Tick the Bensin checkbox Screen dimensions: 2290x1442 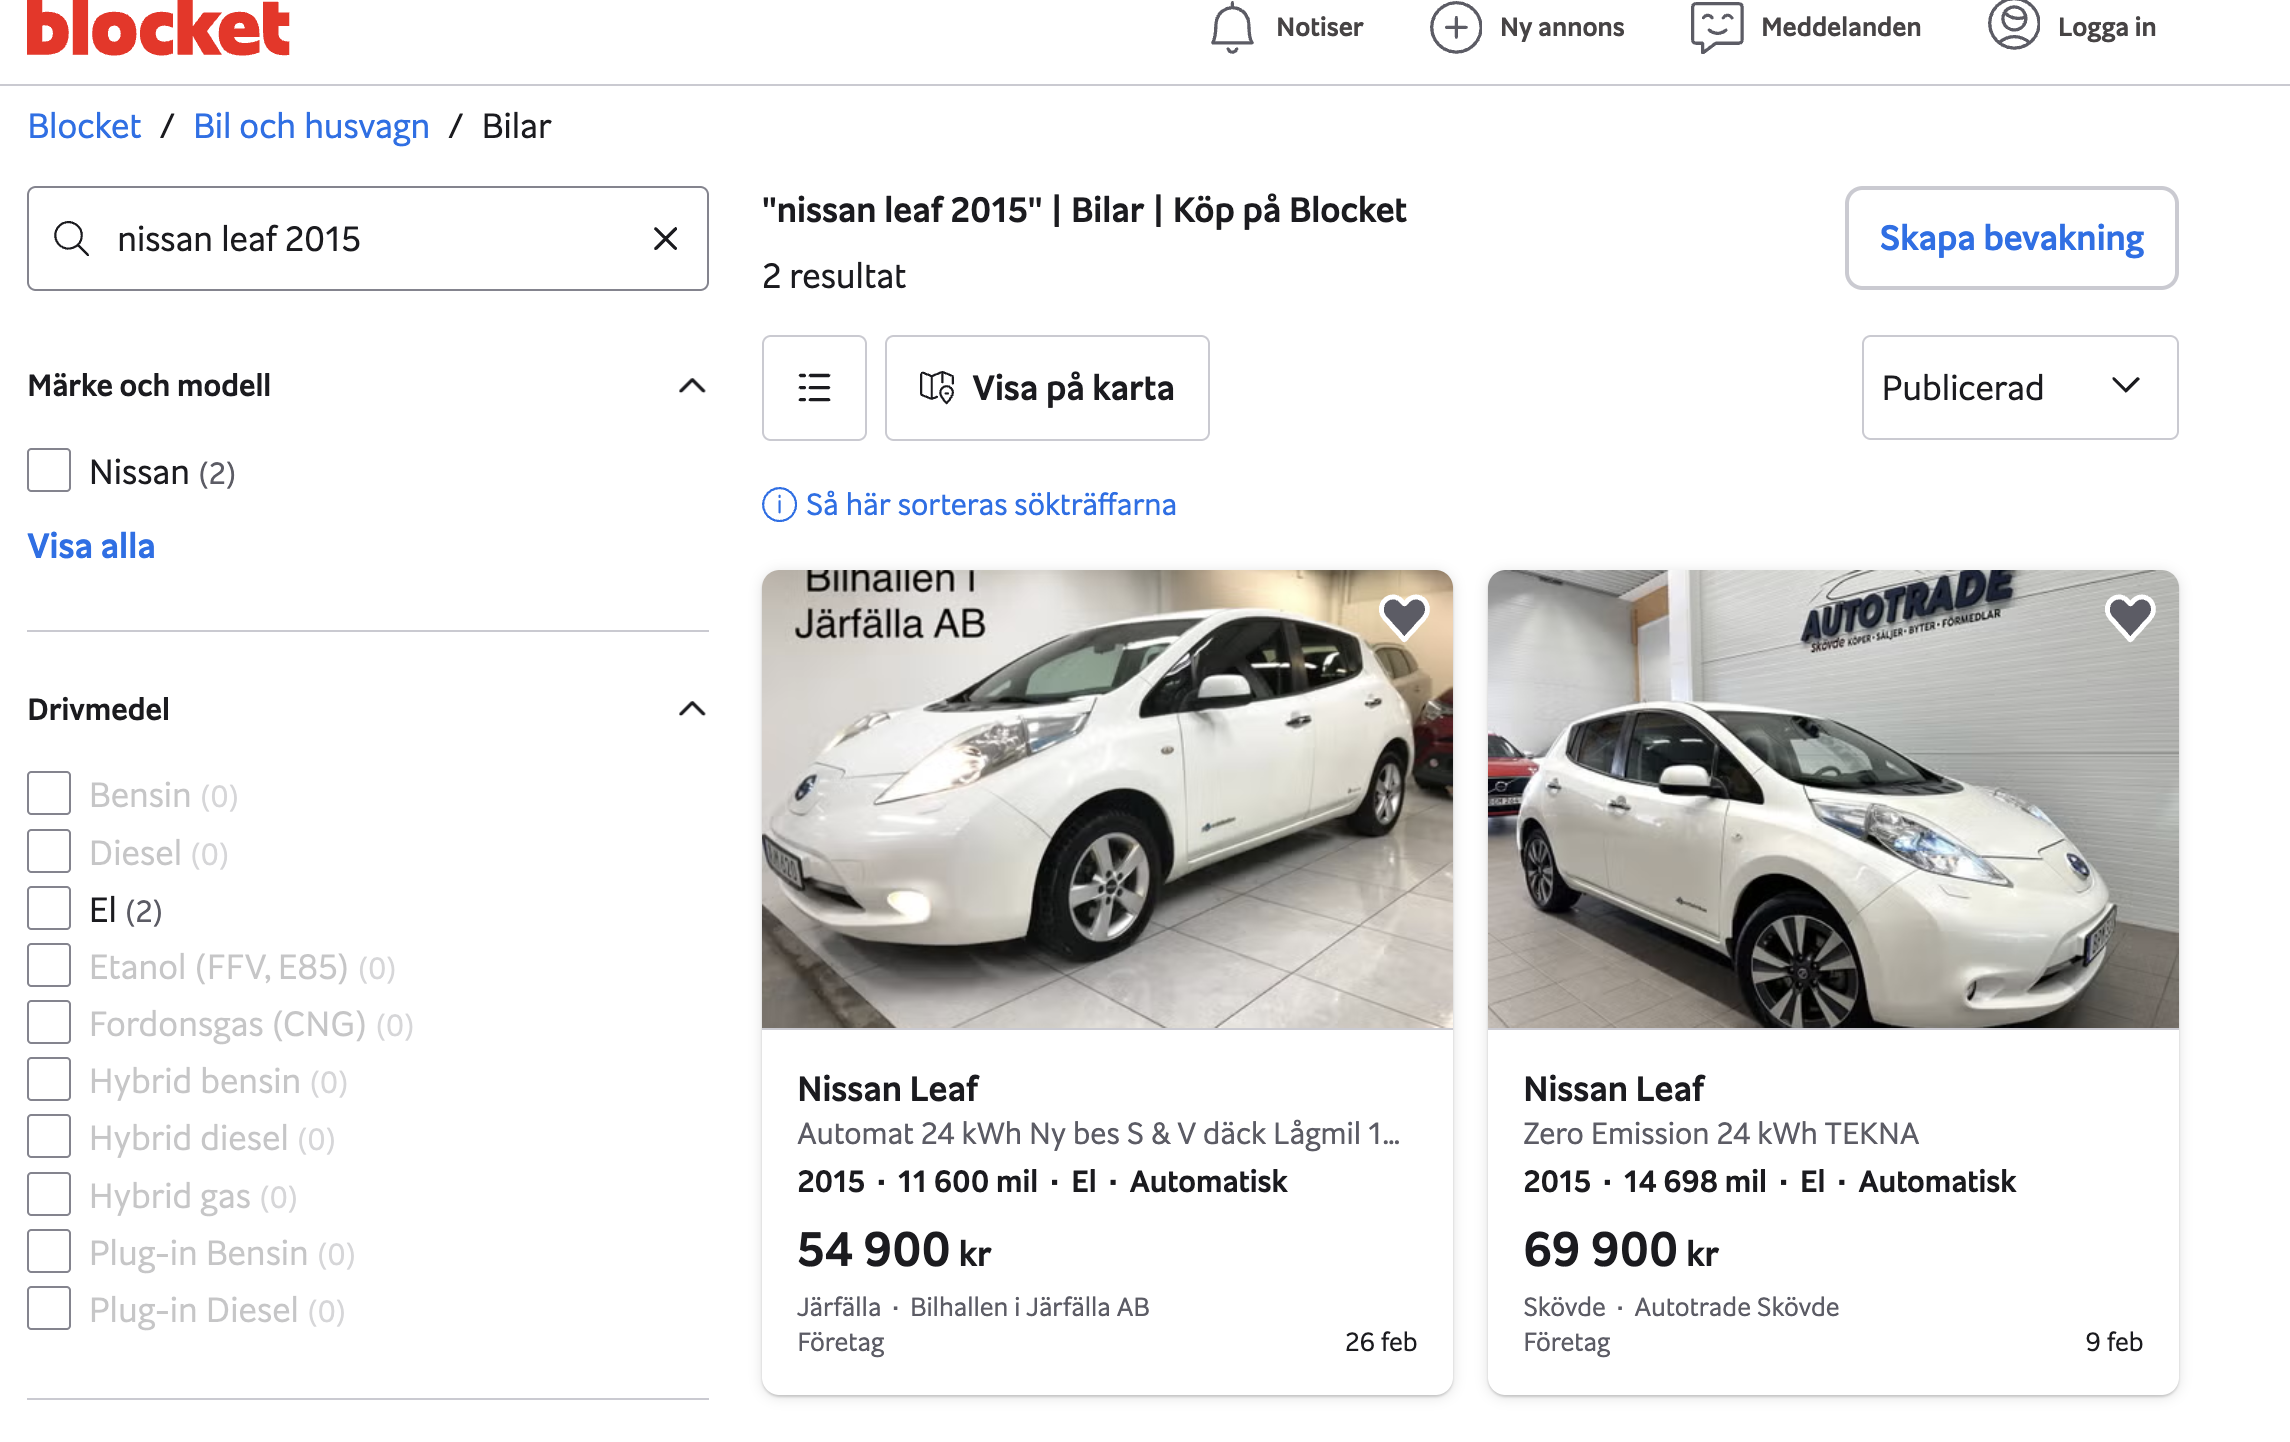point(49,794)
